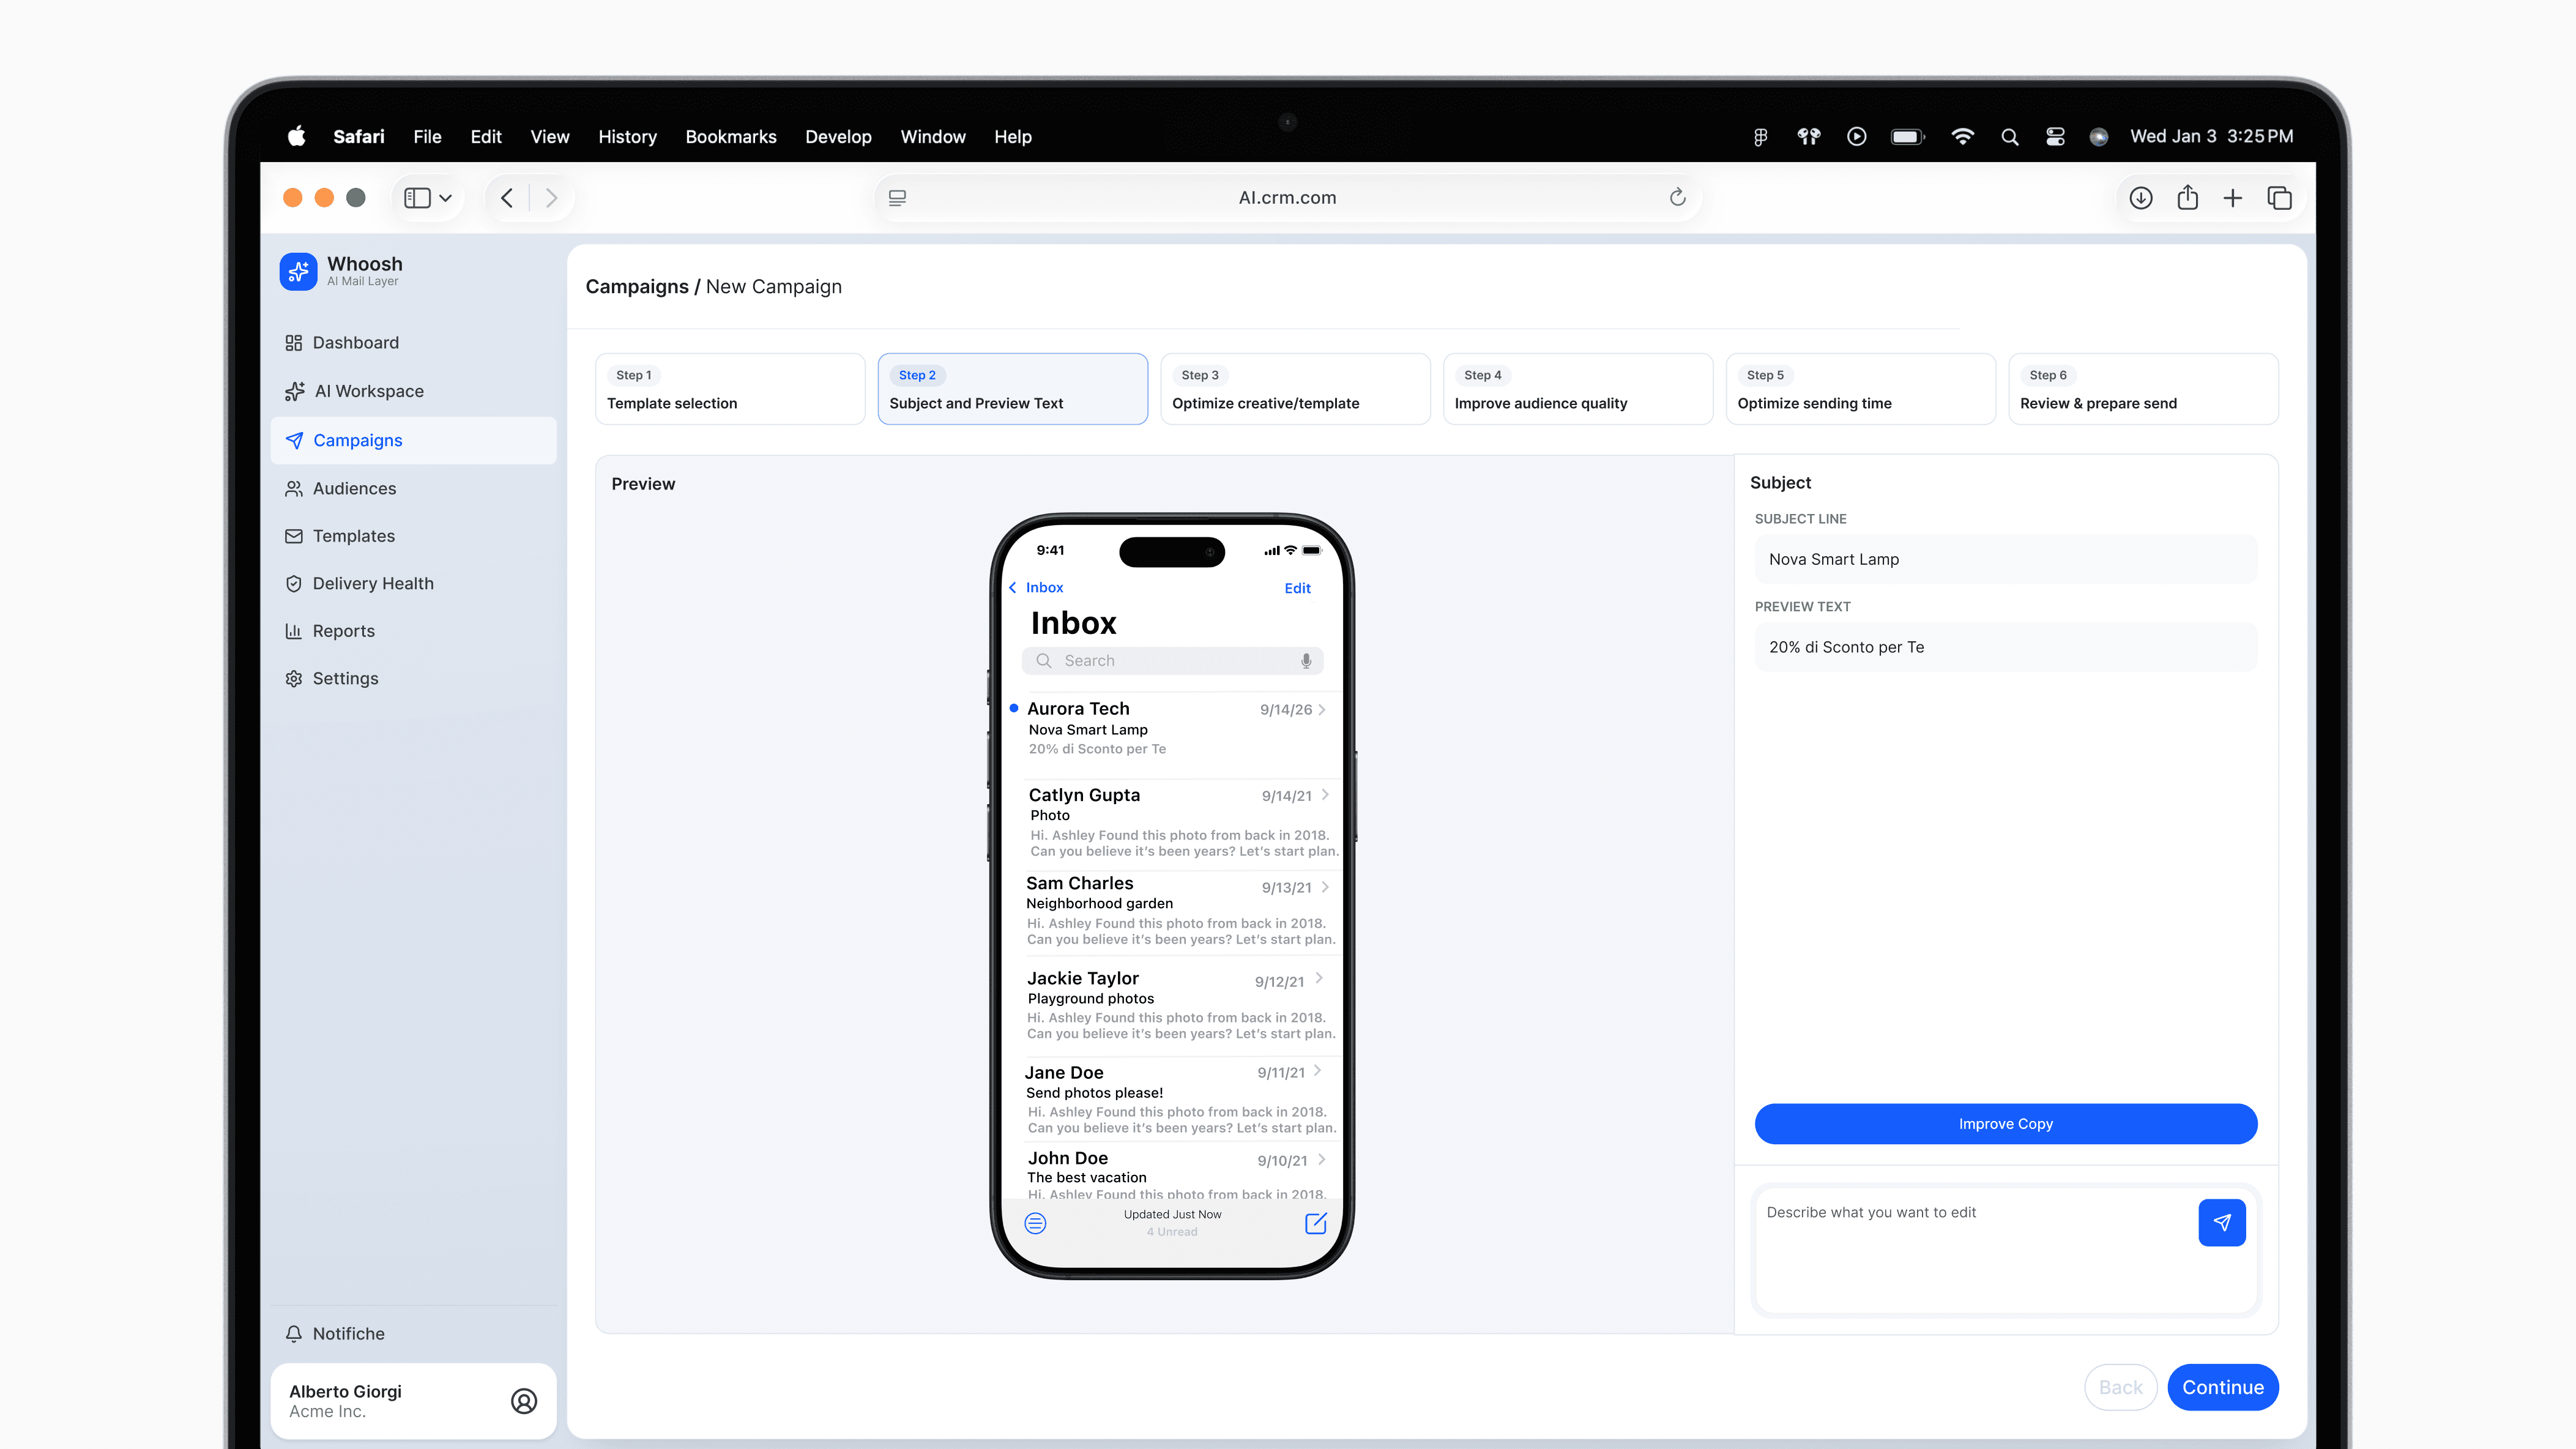
Task: Click the 'Send photos please!' email subject
Action: 1094,1093
